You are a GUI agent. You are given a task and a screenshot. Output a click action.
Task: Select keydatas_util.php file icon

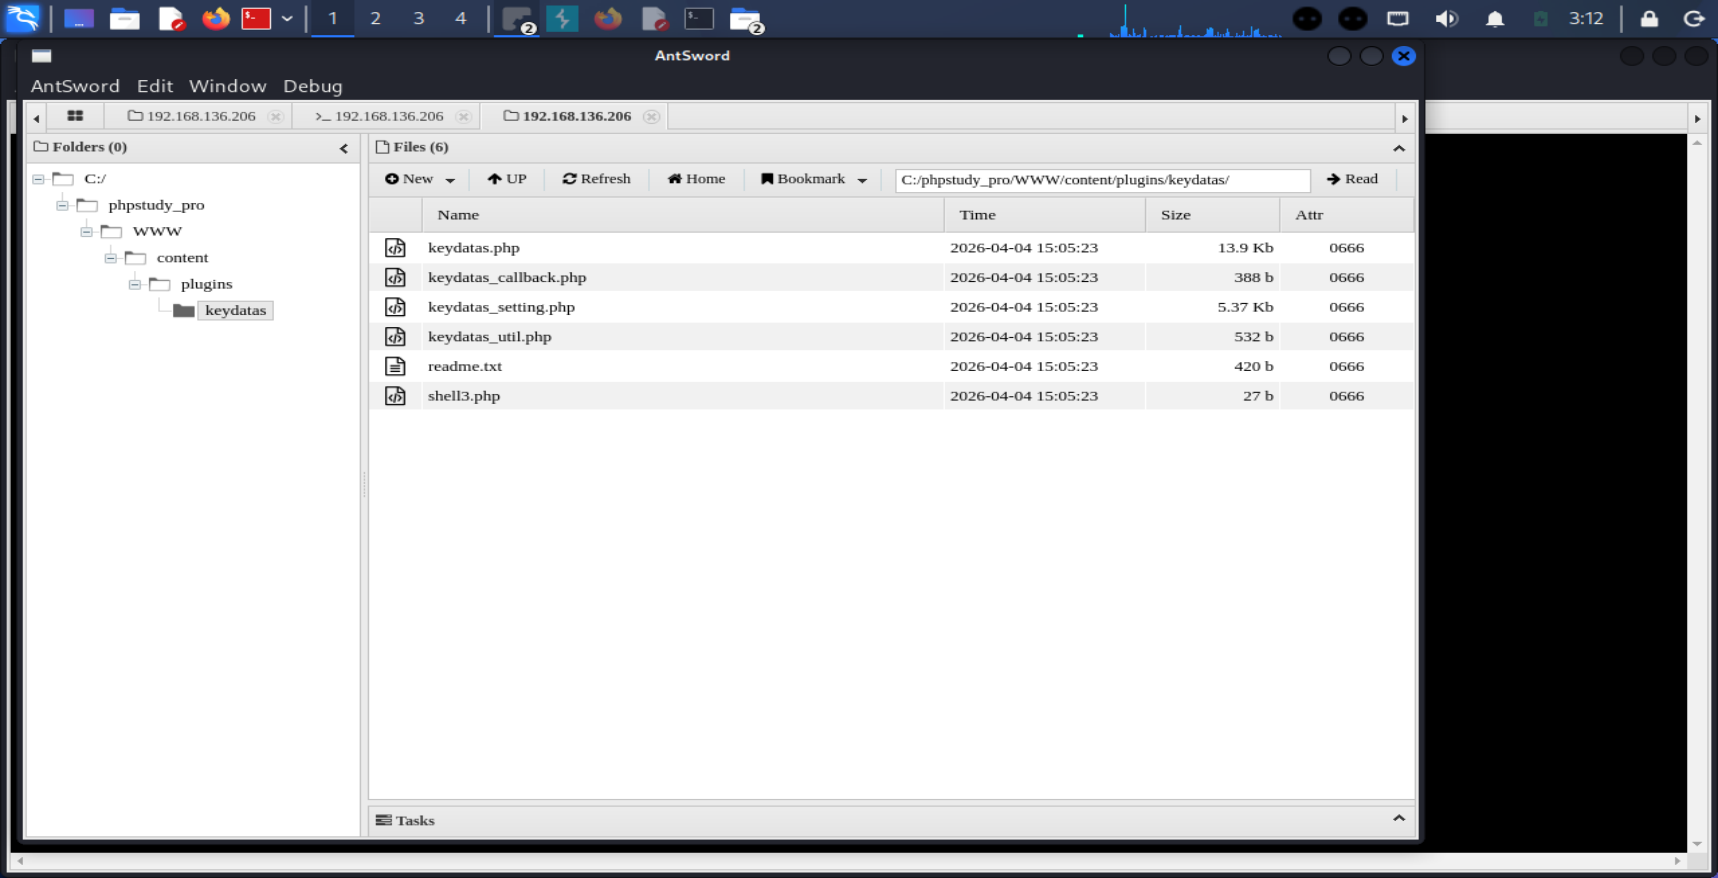tap(396, 337)
